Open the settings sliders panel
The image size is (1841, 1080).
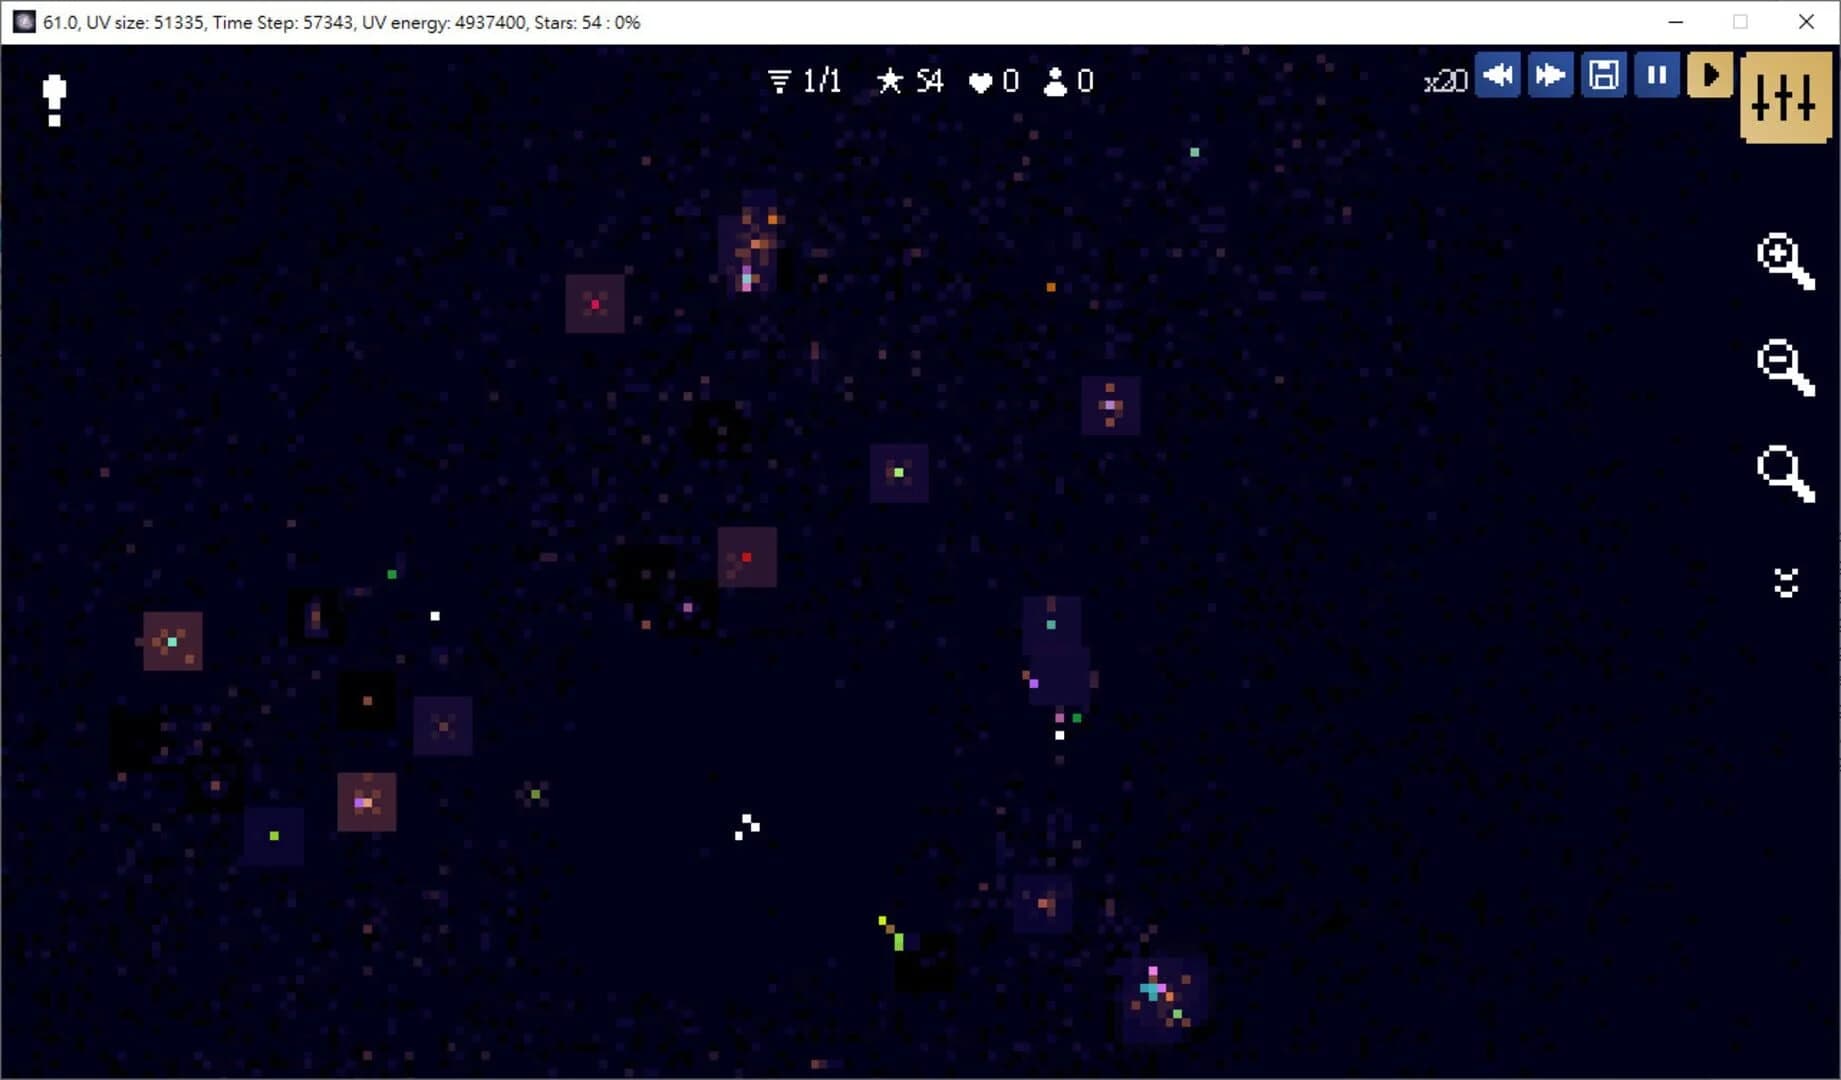tap(1784, 98)
